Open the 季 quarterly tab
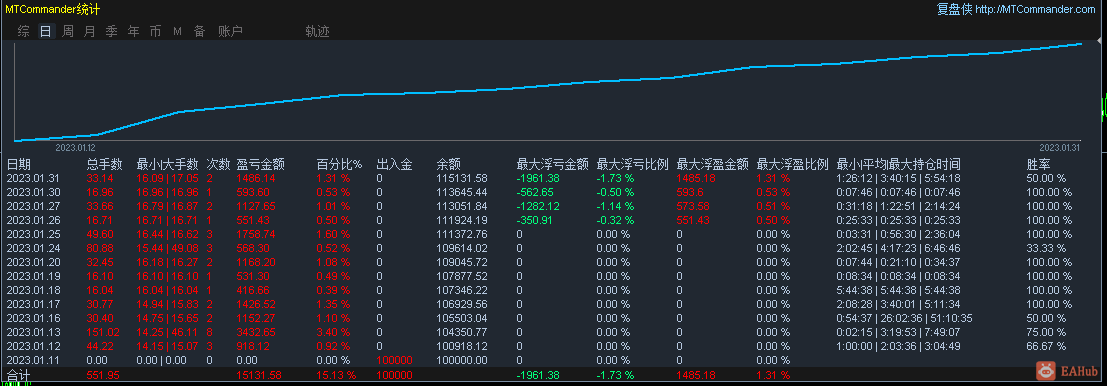 pyautogui.click(x=112, y=31)
